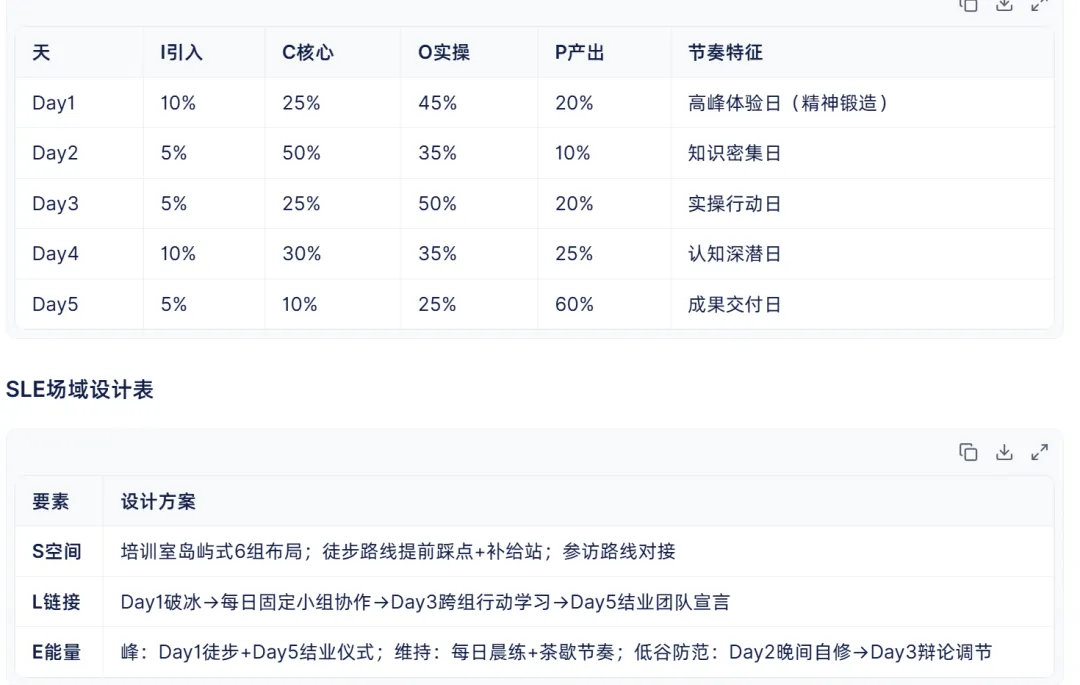Select the L链接 row label
The width and height of the screenshot is (1080, 685).
(56, 602)
